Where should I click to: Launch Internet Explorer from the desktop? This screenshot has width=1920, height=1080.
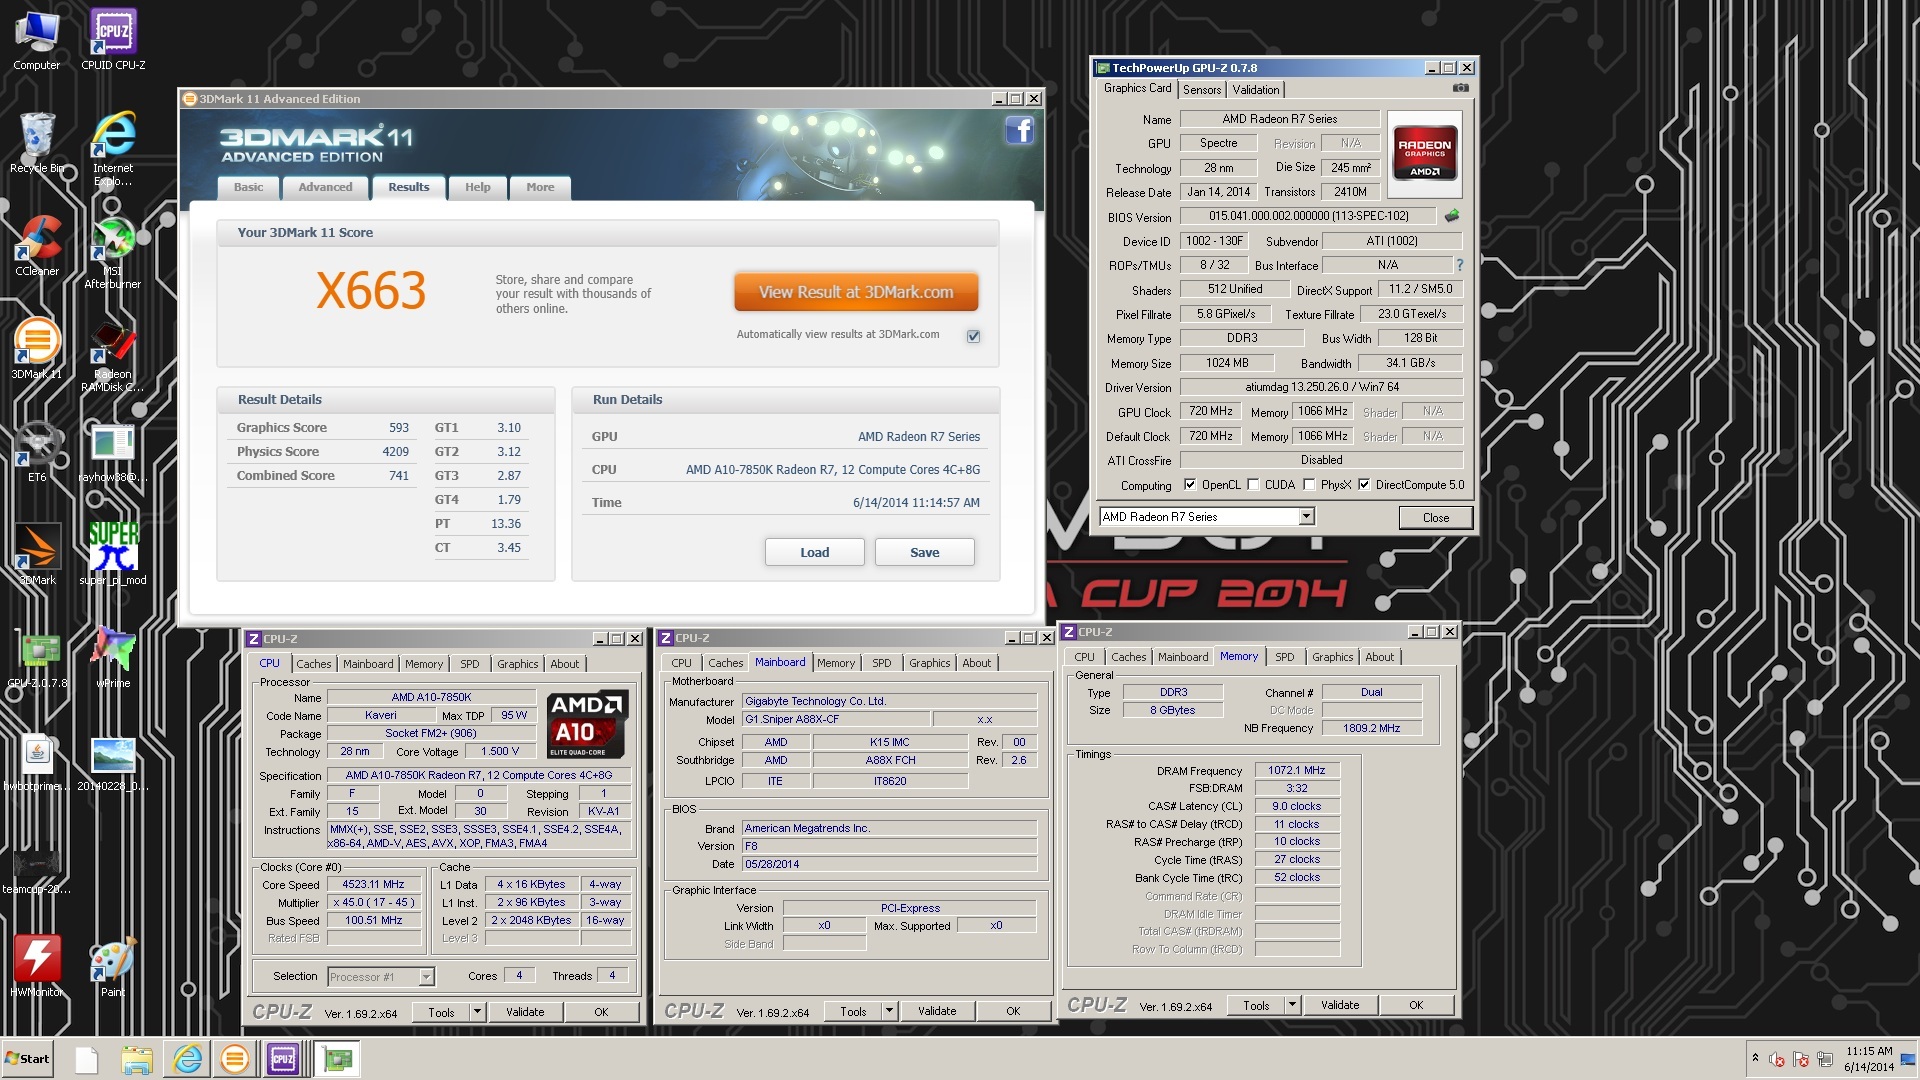[x=113, y=148]
